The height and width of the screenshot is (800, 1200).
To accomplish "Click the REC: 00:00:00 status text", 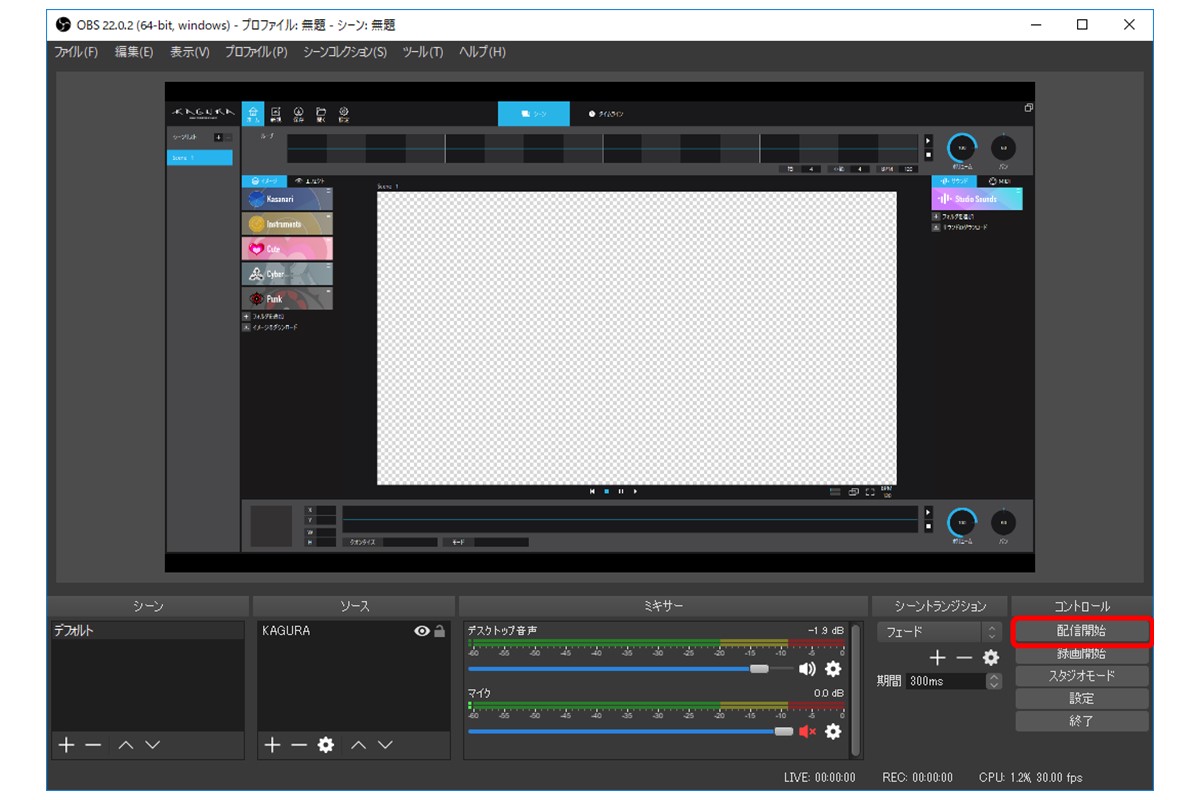I will click(918, 777).
